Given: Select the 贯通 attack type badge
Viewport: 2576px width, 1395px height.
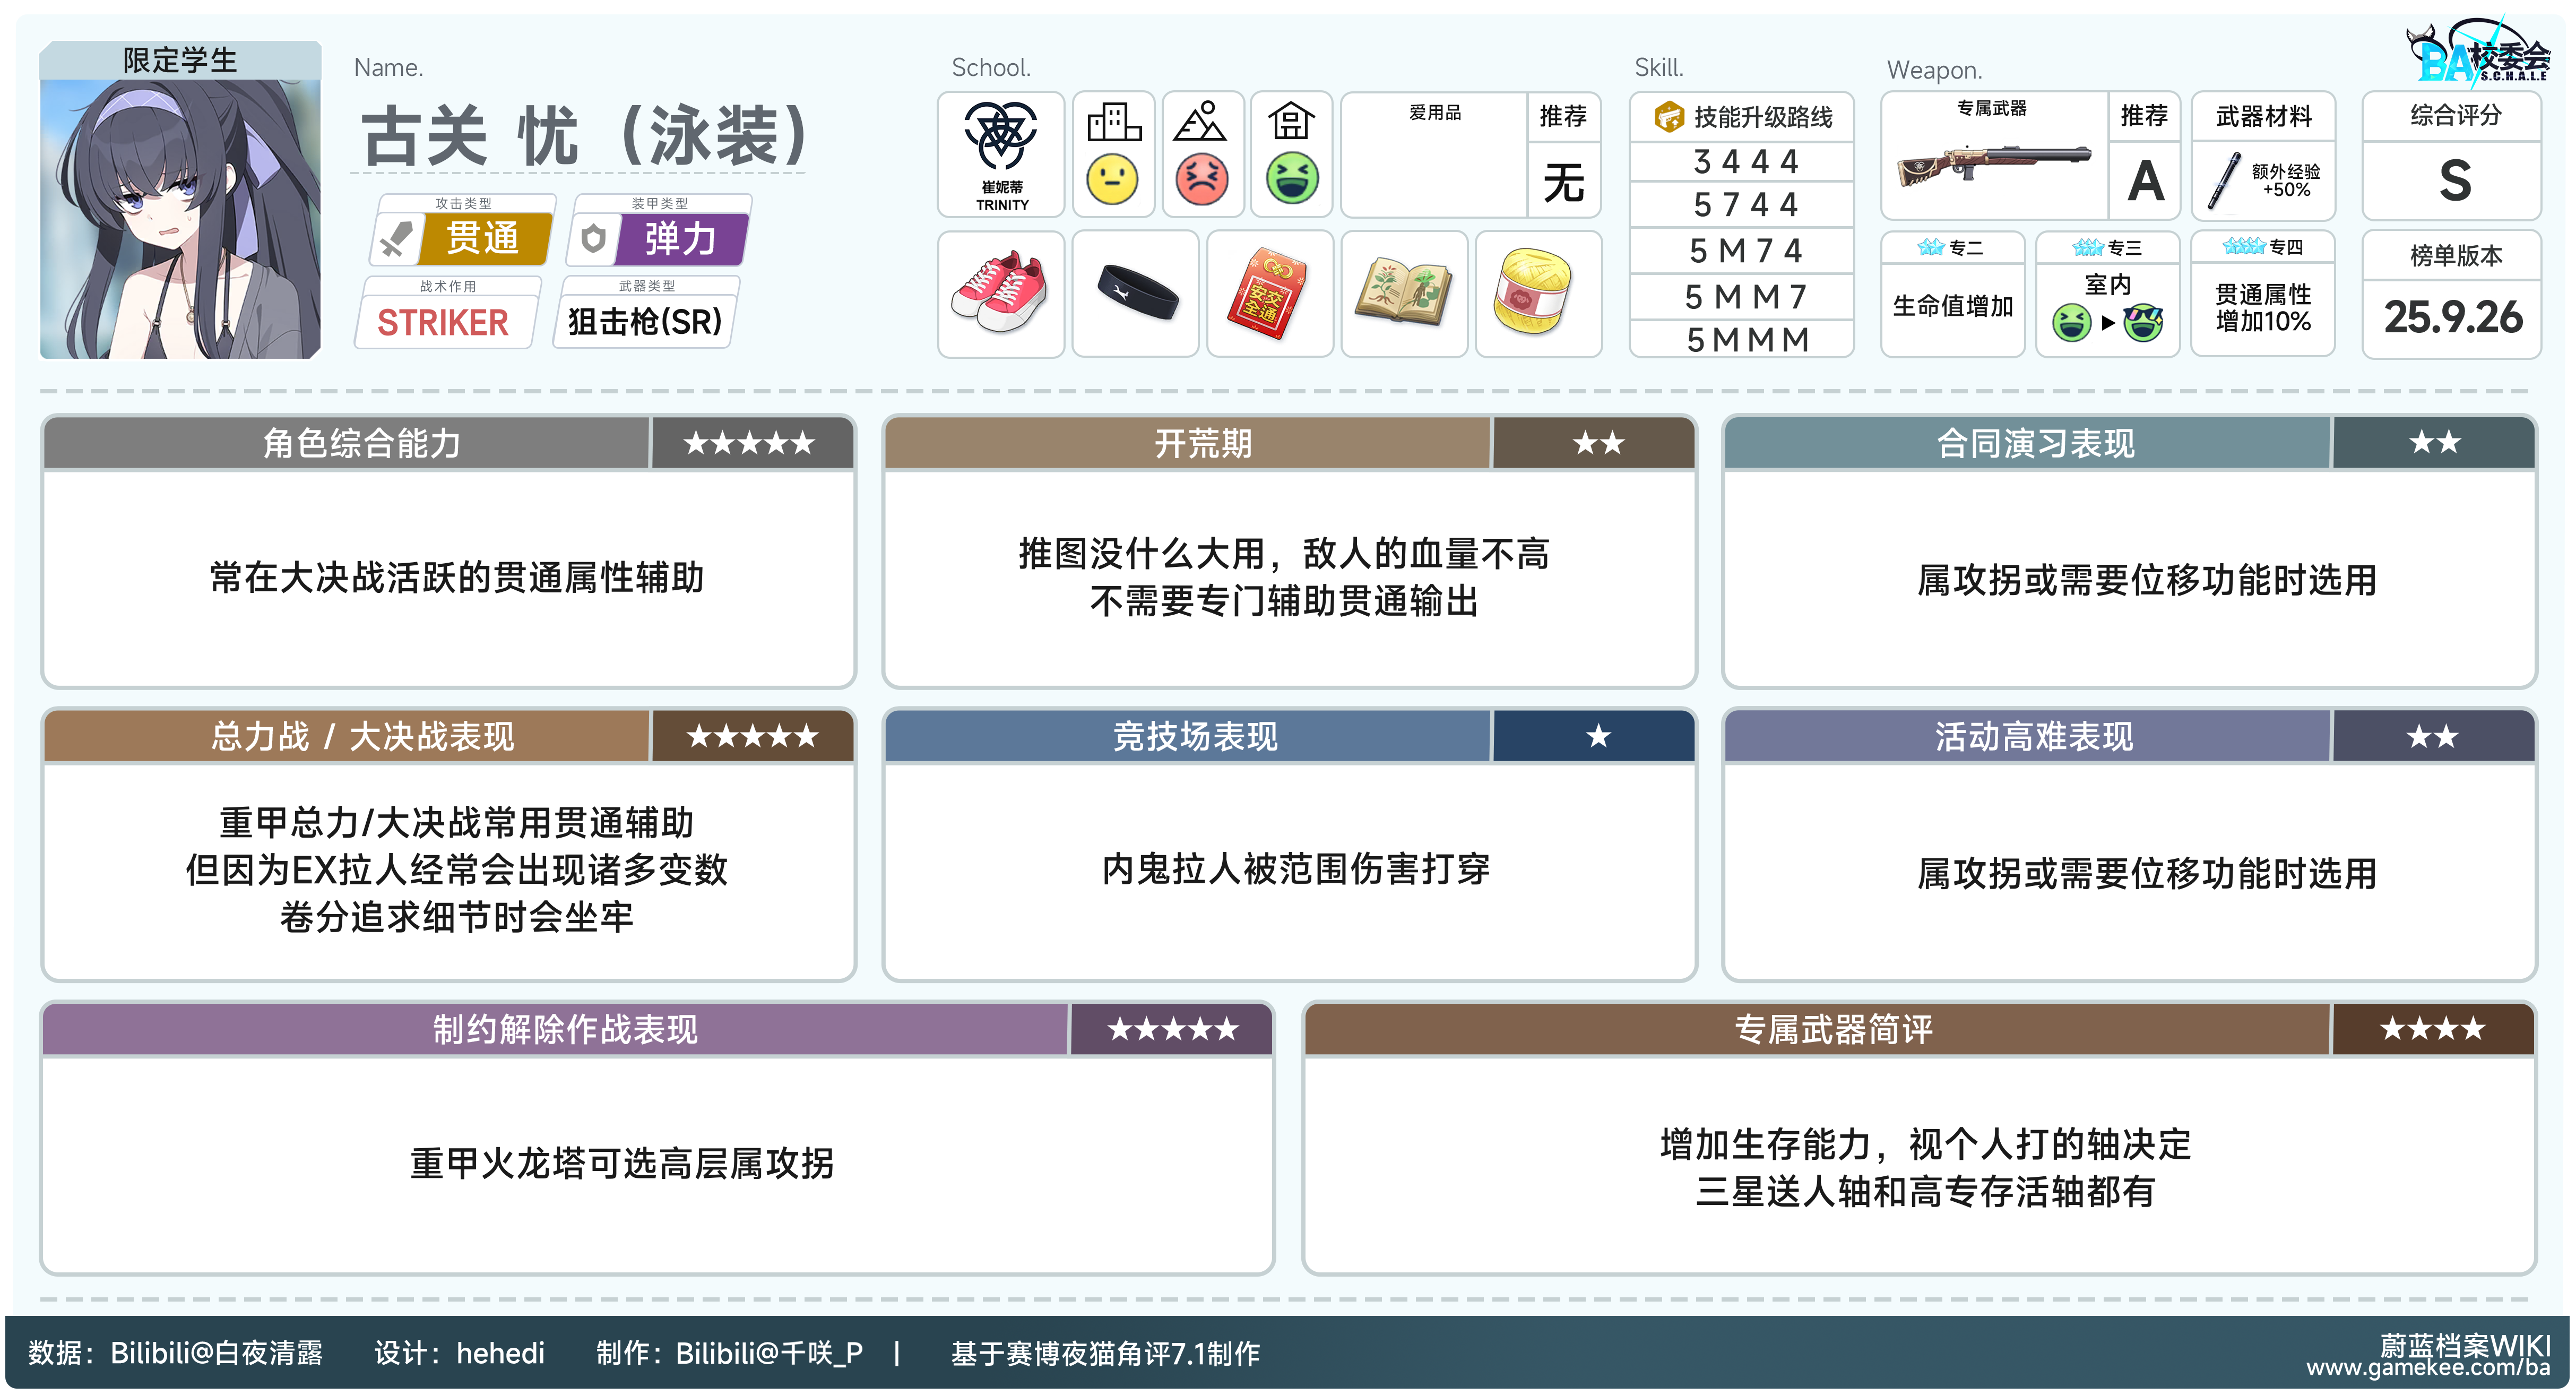Looking at the screenshot, I should 483,239.
